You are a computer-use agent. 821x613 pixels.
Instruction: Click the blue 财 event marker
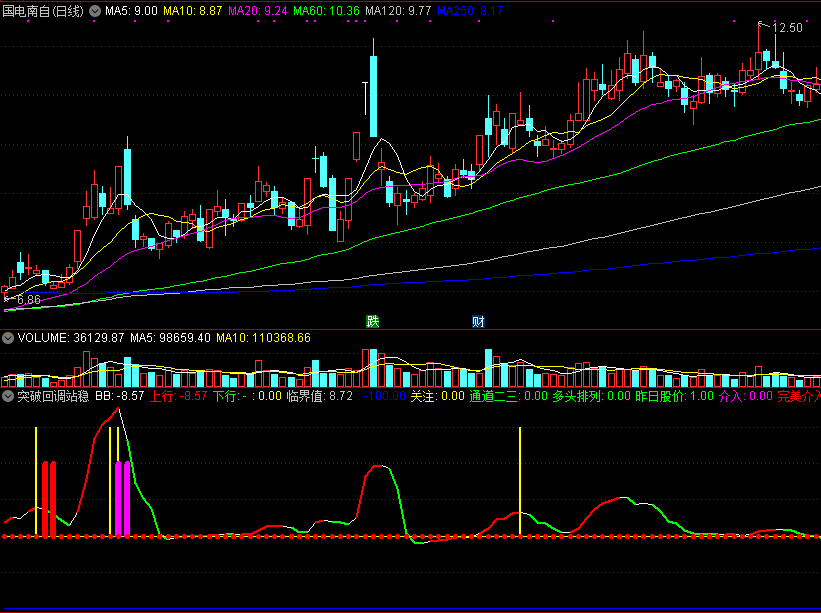(x=478, y=321)
